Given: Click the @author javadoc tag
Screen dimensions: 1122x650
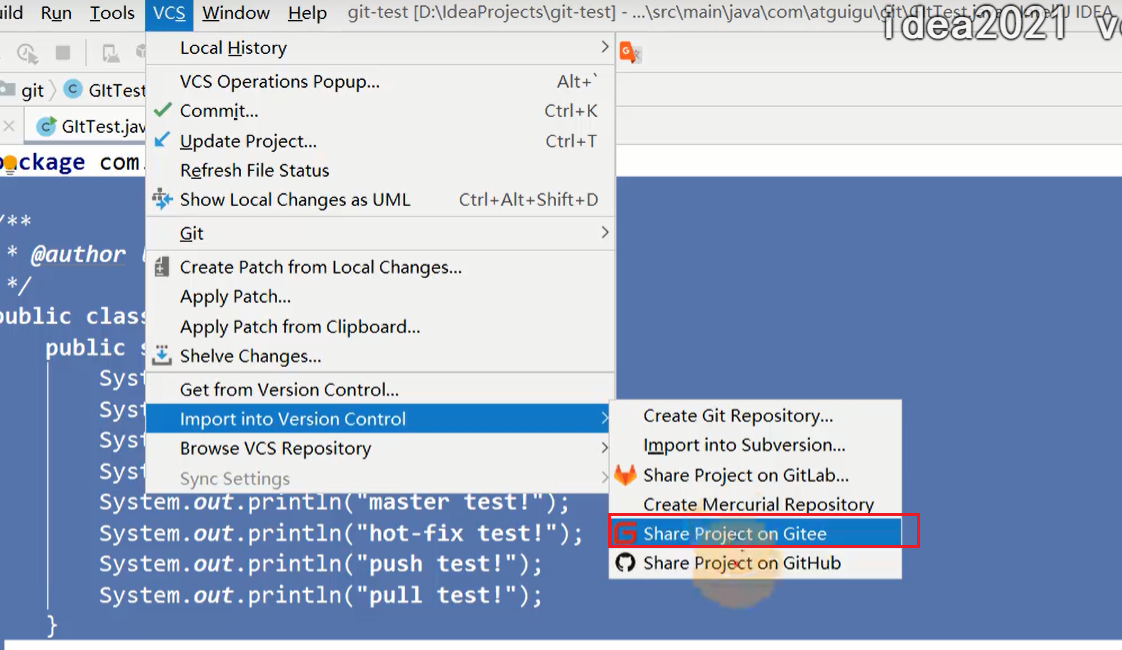Looking at the screenshot, I should pyautogui.click(x=78, y=254).
